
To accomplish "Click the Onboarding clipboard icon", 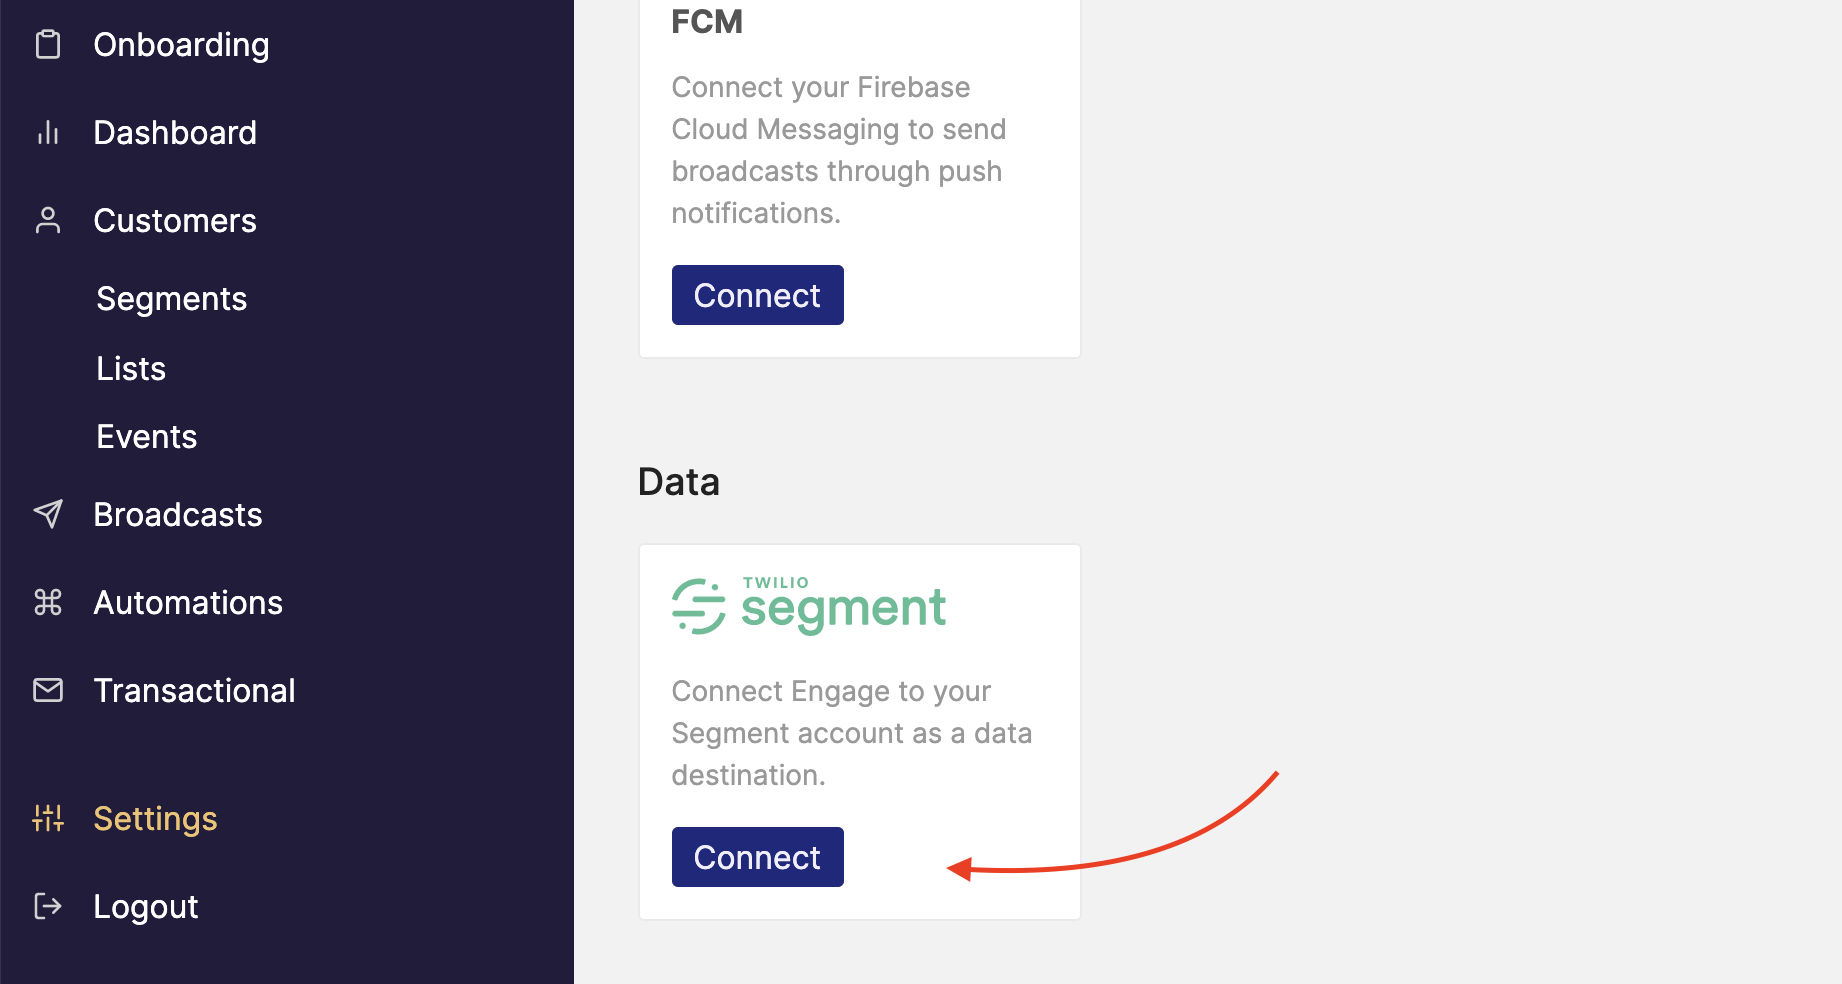I will (48, 45).
